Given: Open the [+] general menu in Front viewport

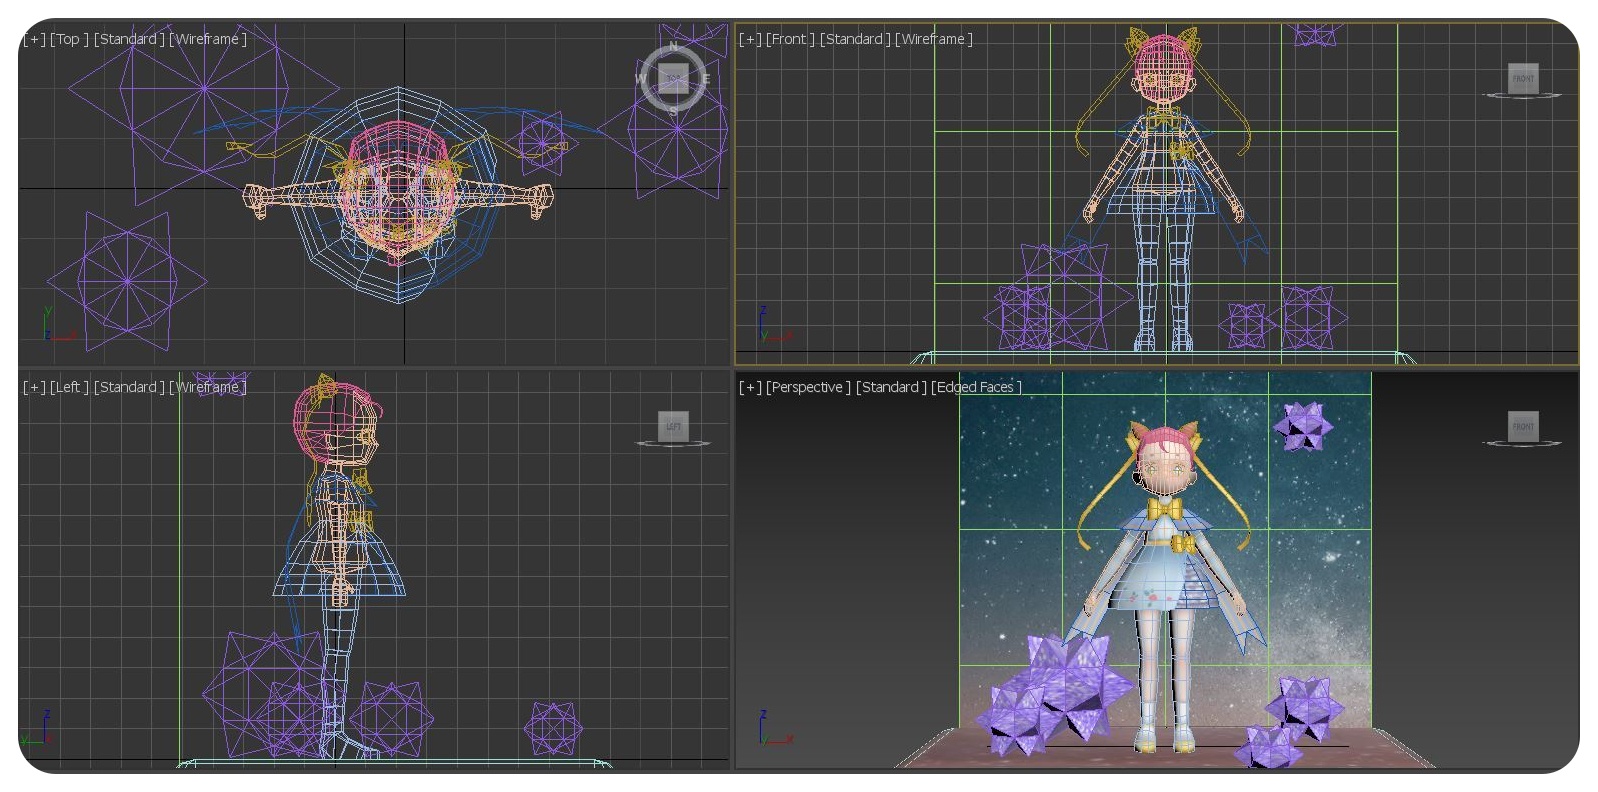Looking at the screenshot, I should [751, 39].
